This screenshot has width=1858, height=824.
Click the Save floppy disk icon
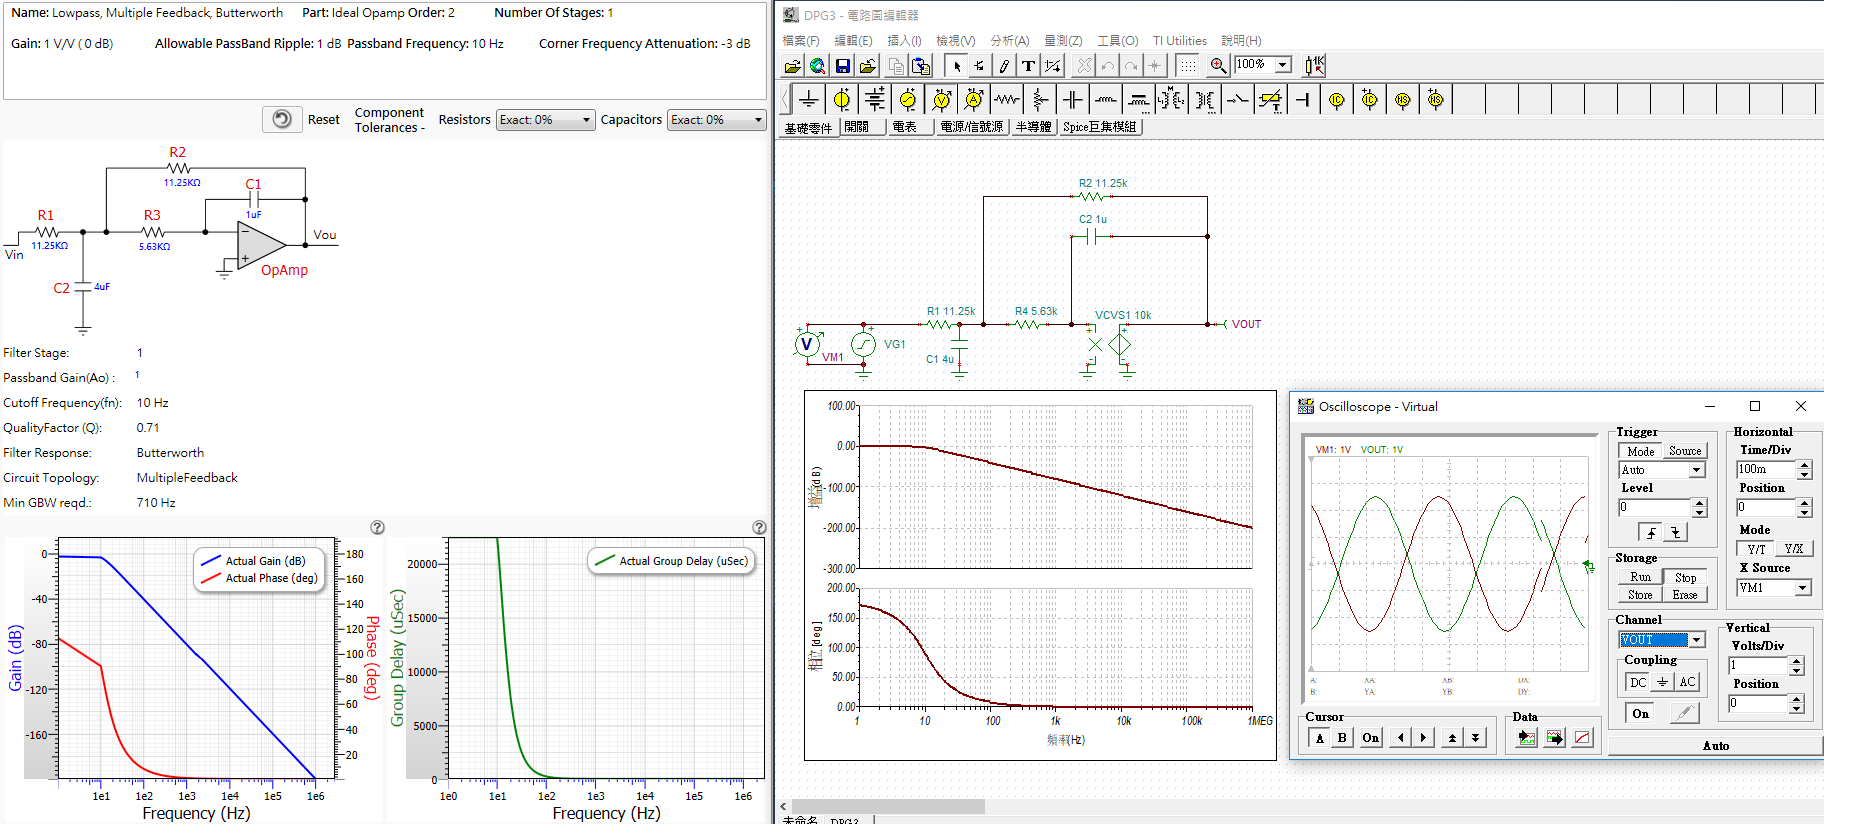click(x=843, y=66)
